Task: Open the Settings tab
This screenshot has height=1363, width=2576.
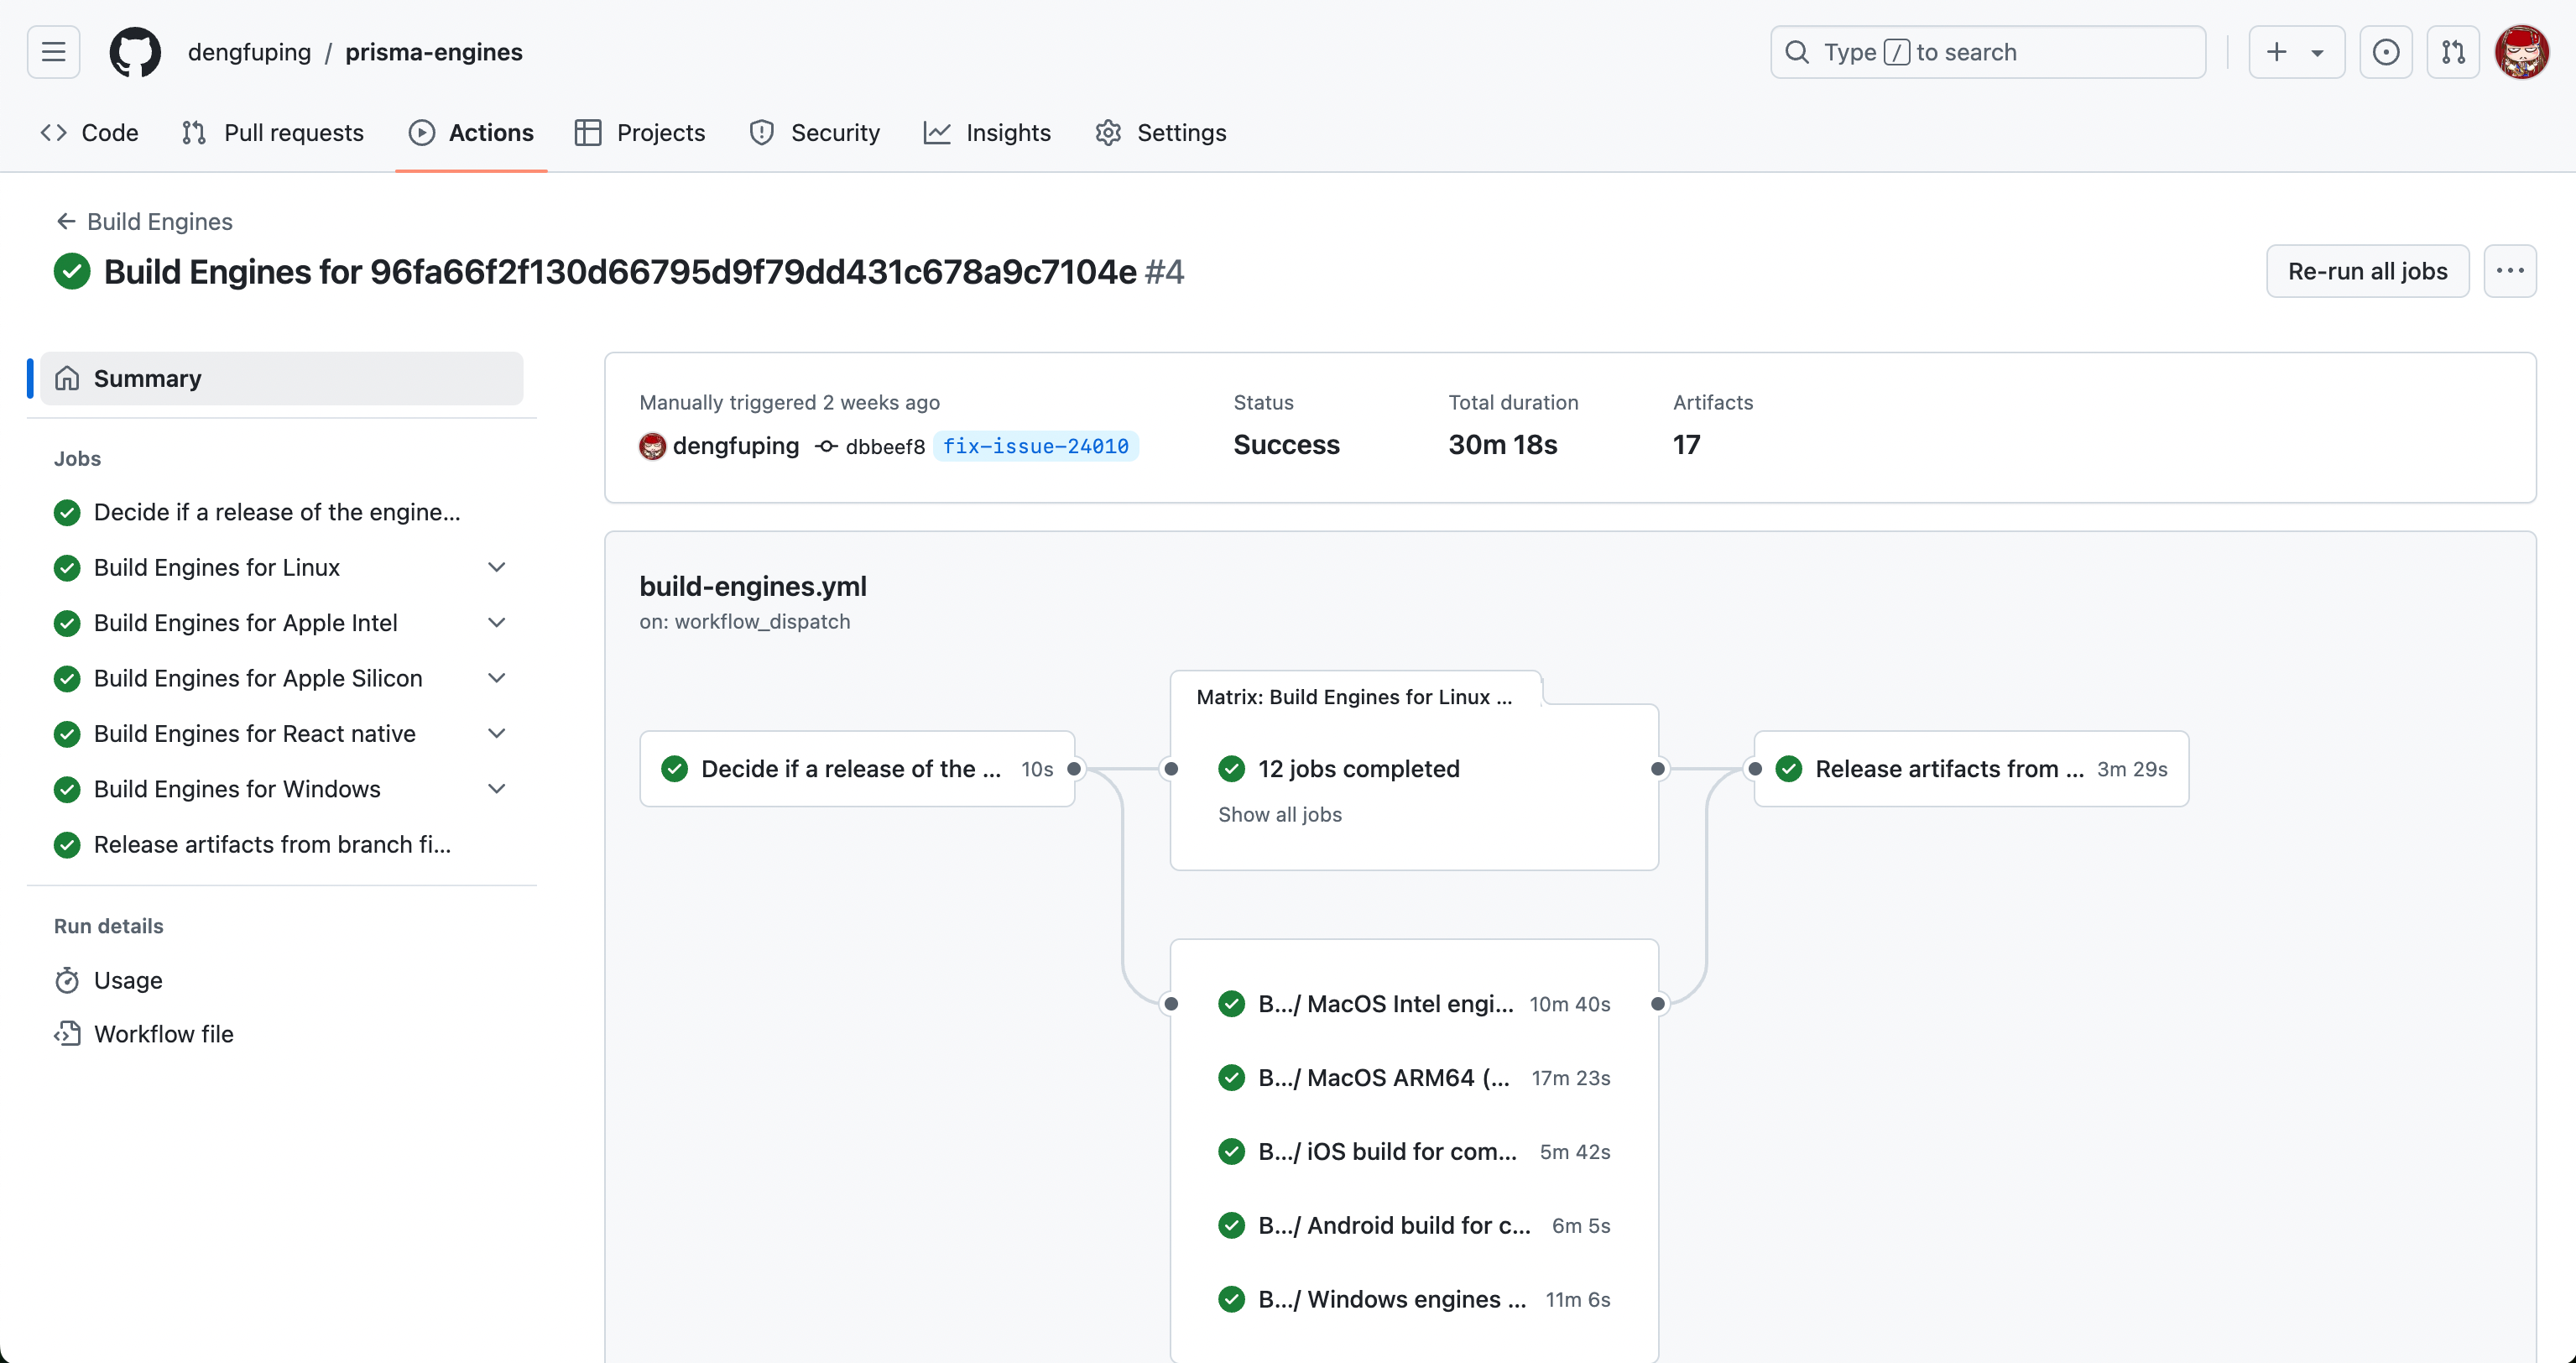Action: pos(1161,133)
